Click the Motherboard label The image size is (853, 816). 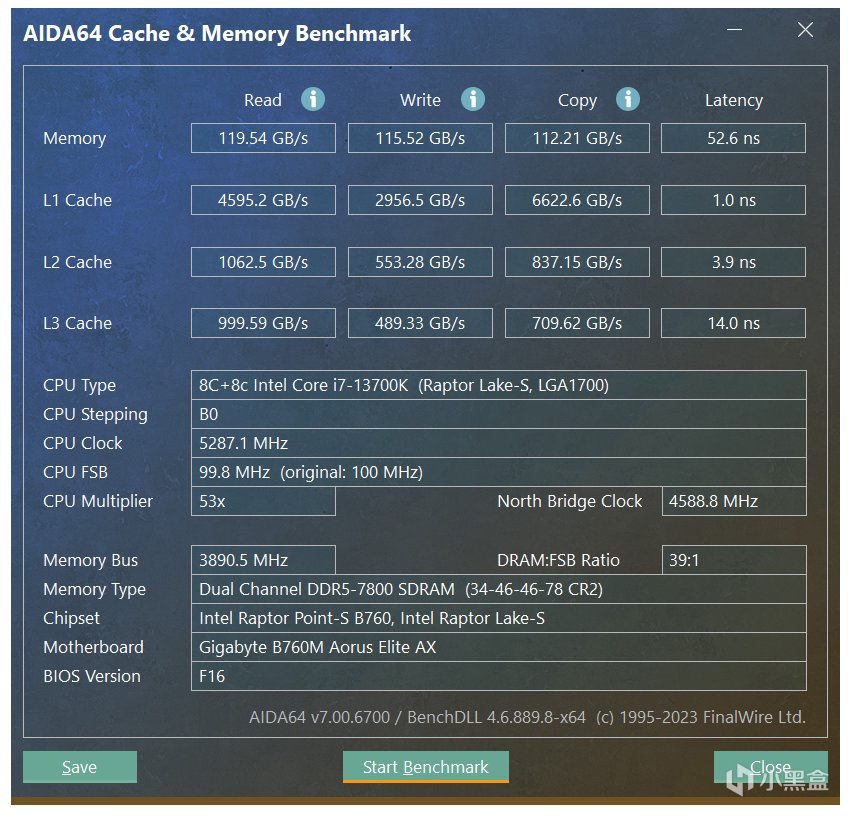pyautogui.click(x=94, y=647)
